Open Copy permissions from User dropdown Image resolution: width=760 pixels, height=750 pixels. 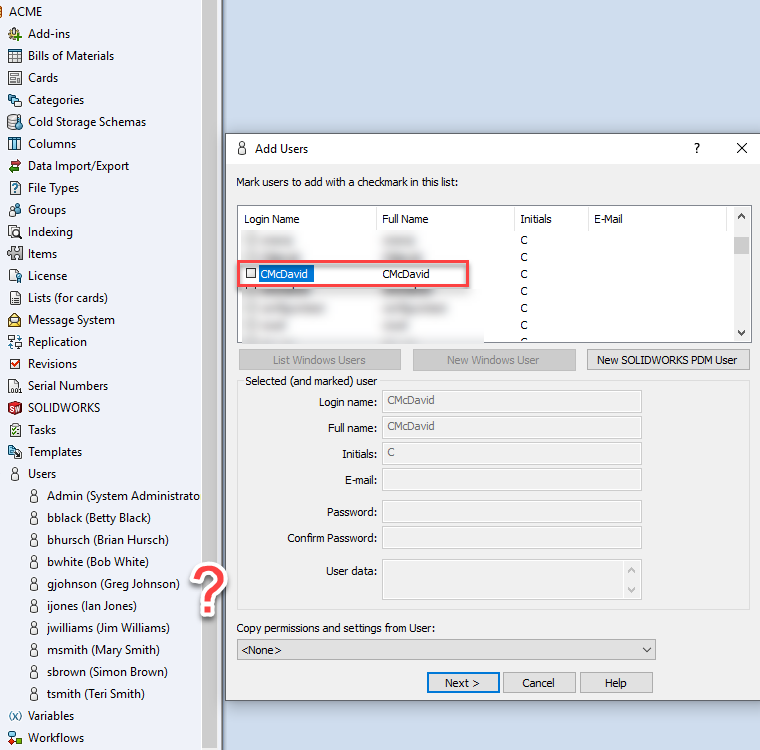pyautogui.click(x=446, y=650)
